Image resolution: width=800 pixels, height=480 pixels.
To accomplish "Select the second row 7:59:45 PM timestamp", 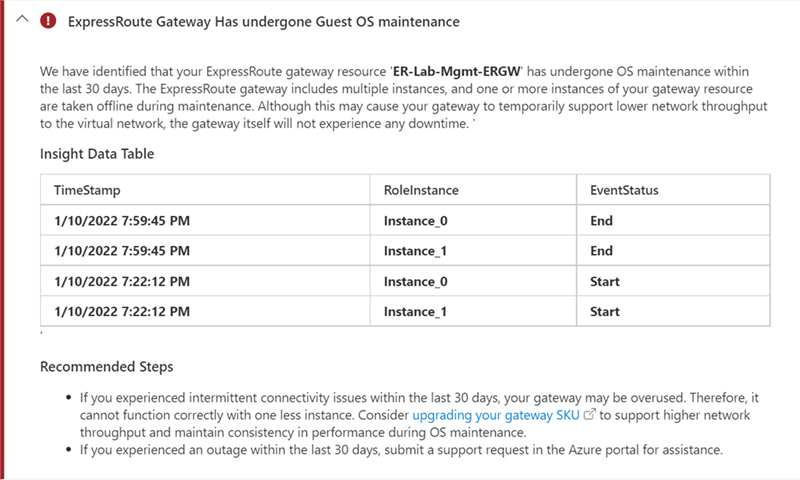I will 122,251.
